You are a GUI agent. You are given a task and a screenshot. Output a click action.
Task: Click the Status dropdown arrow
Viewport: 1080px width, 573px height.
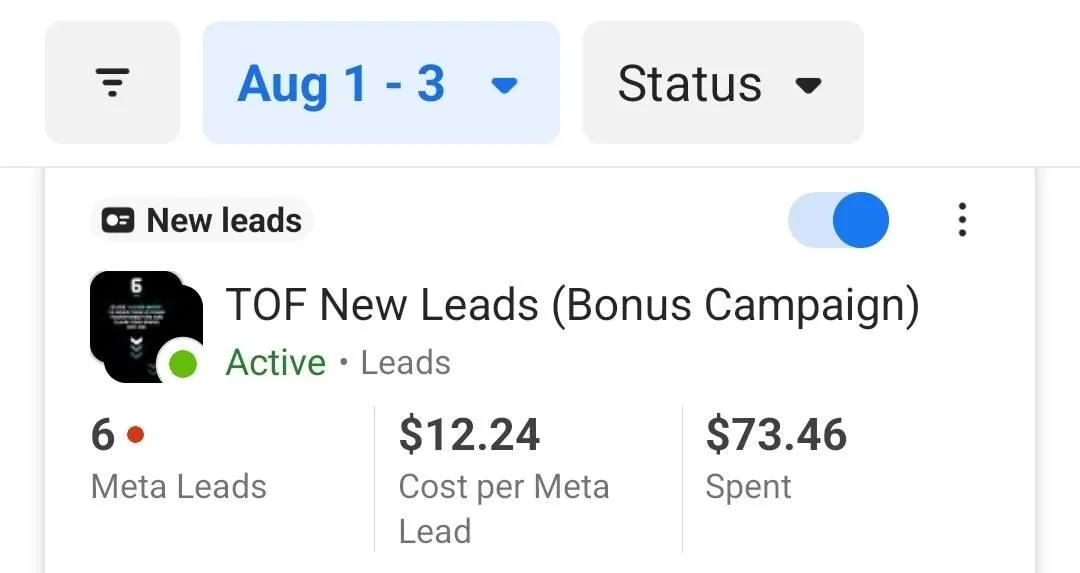[x=807, y=85]
